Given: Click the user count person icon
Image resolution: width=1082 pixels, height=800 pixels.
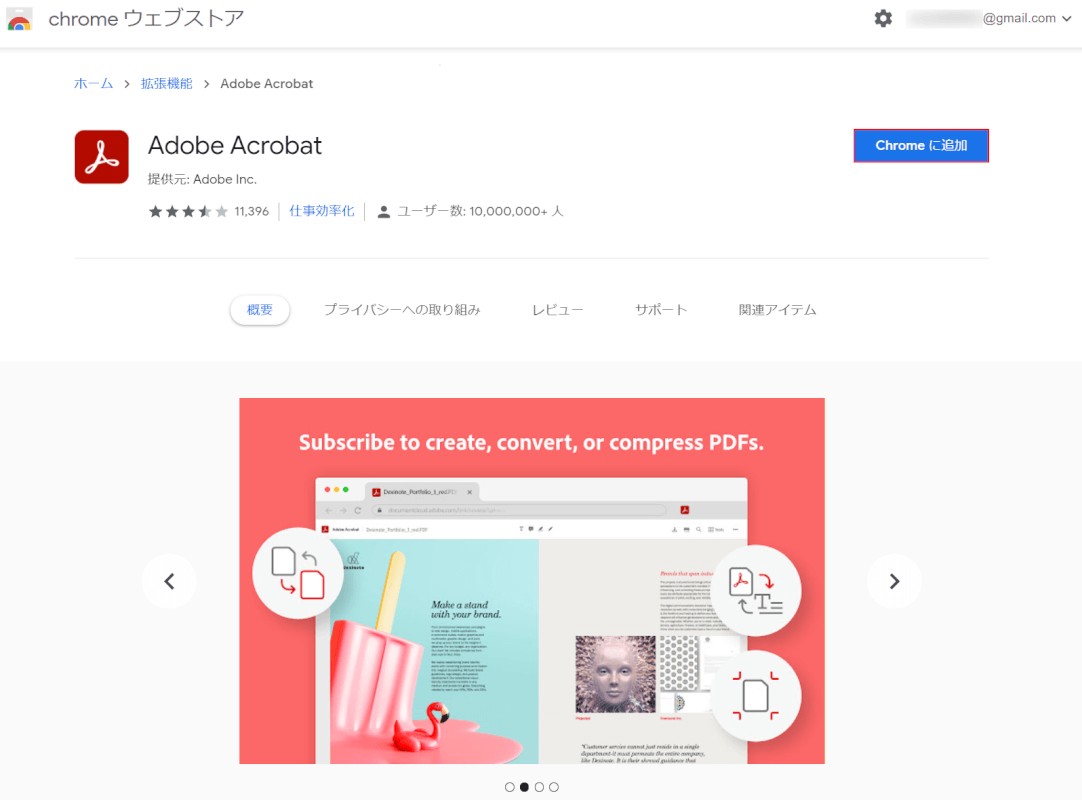Looking at the screenshot, I should tap(384, 212).
